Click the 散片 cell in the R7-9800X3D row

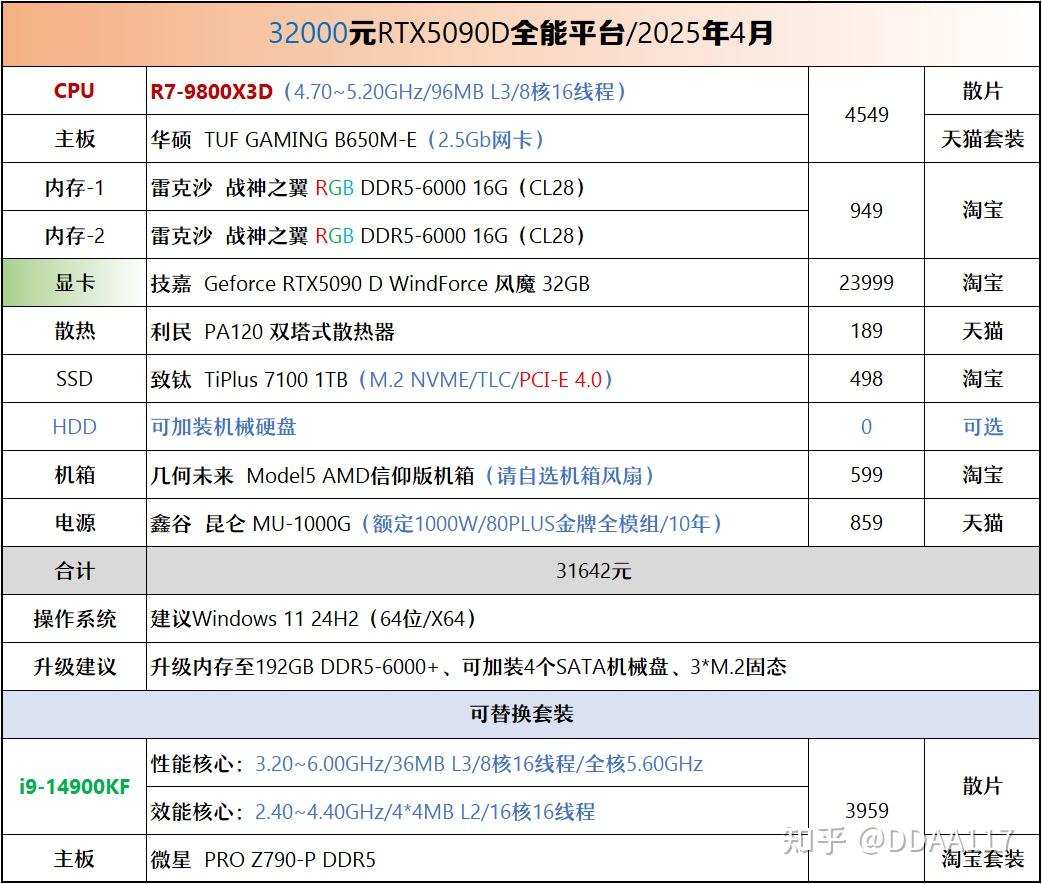point(982,91)
